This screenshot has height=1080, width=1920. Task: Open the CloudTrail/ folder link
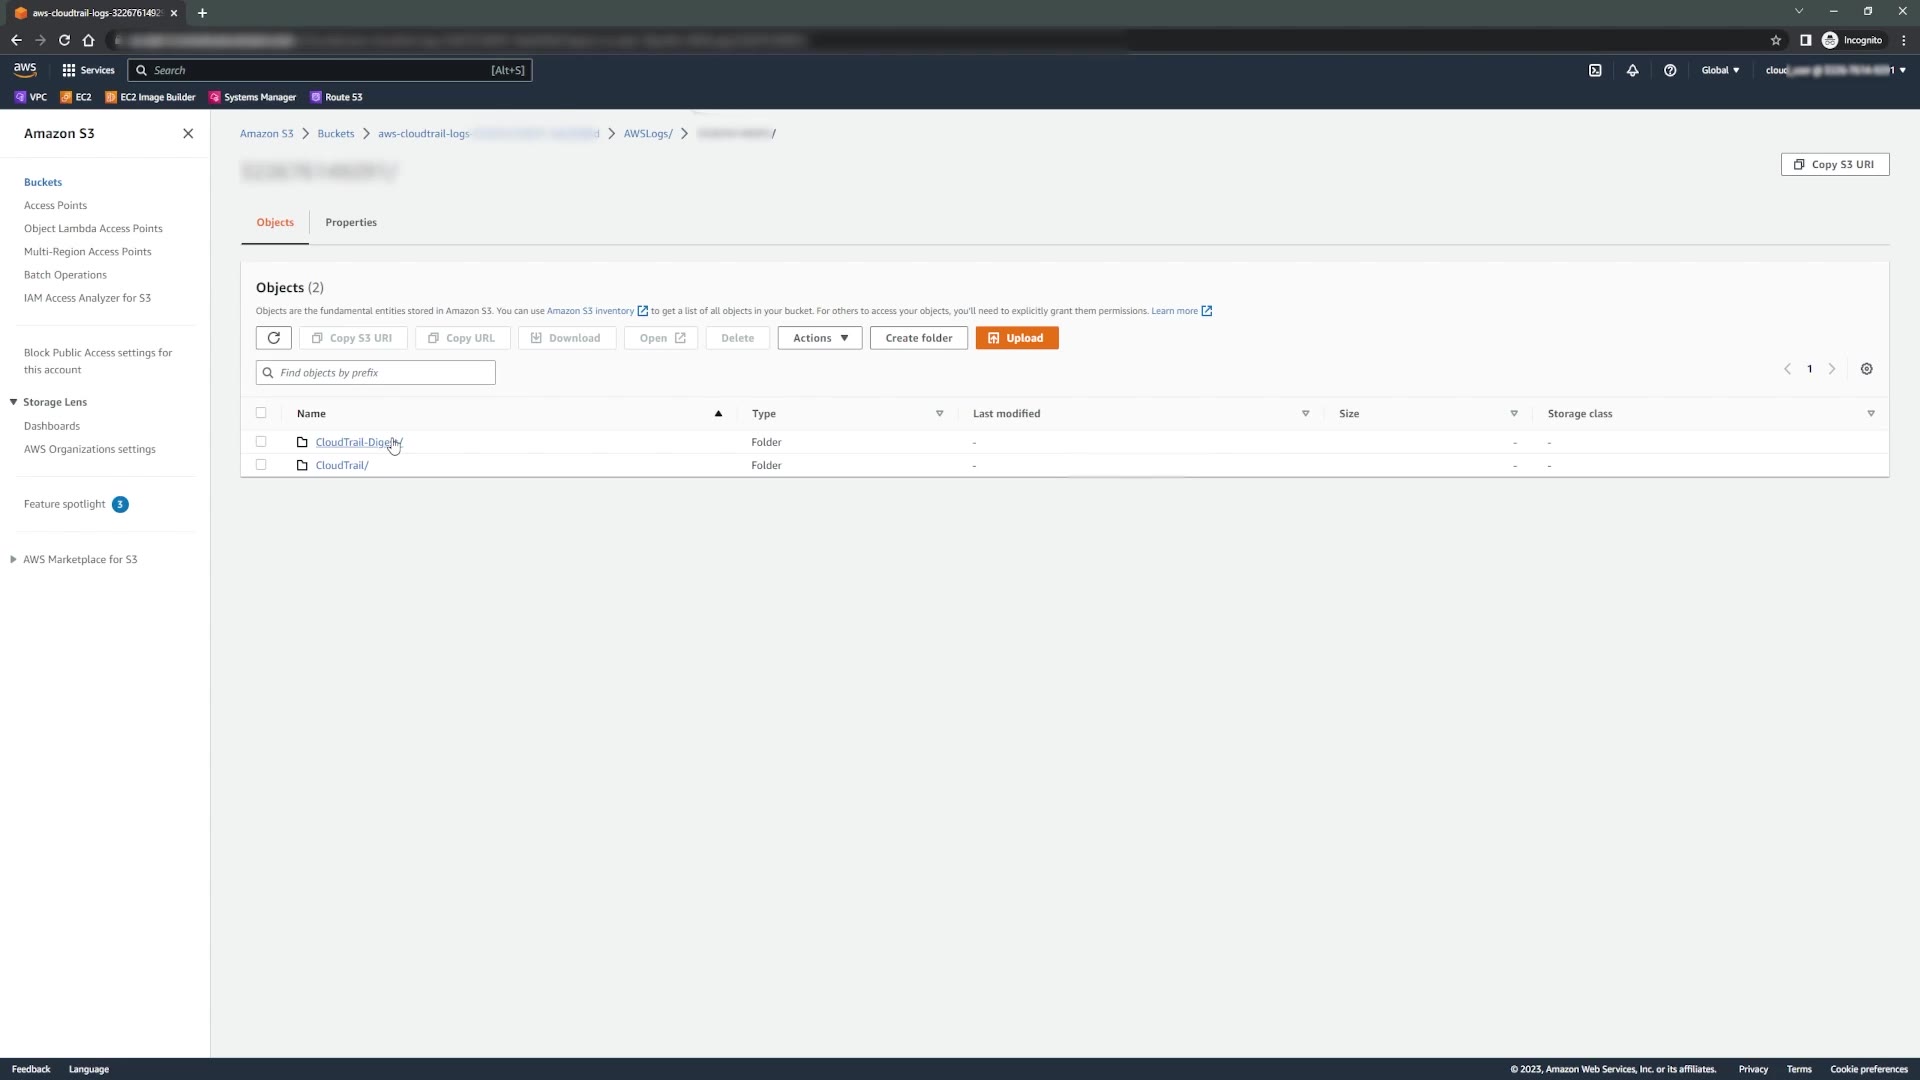pos(341,465)
